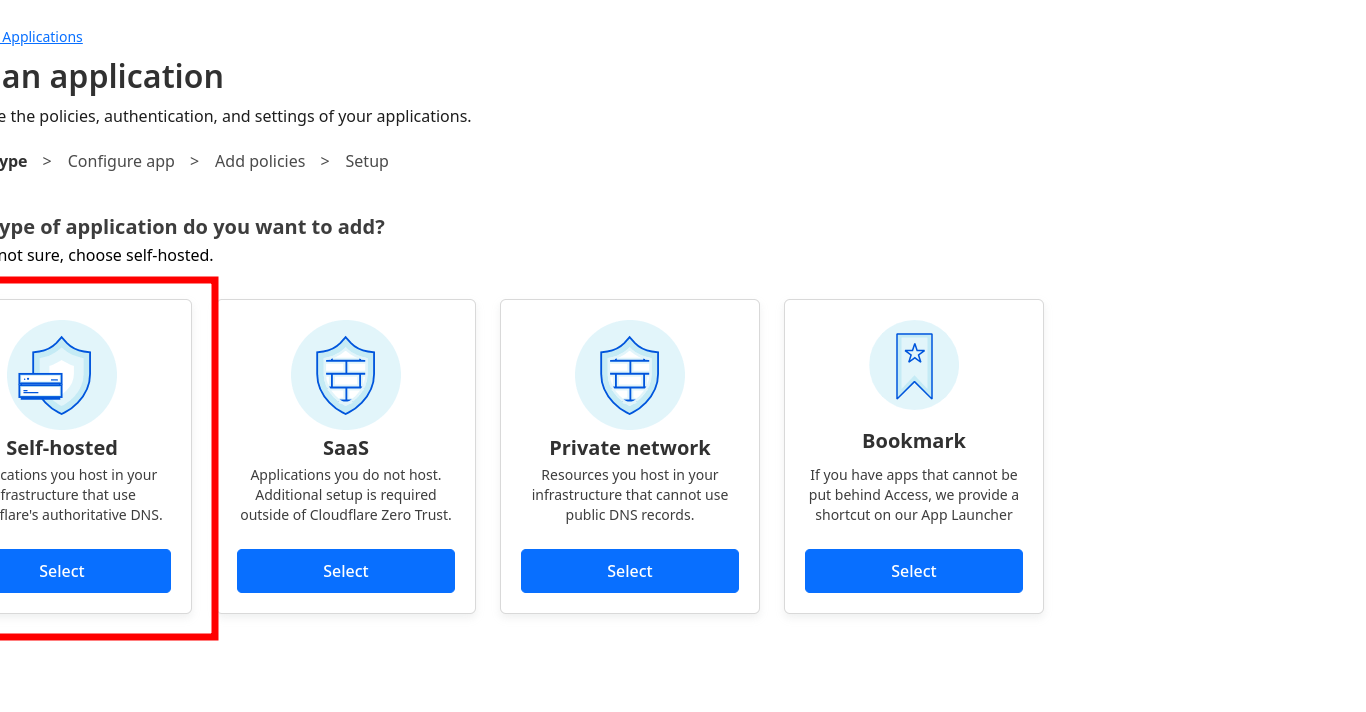Image resolution: width=1366 pixels, height=712 pixels.
Task: Click the server icon inside the SaaS shield
Action: click(x=346, y=375)
